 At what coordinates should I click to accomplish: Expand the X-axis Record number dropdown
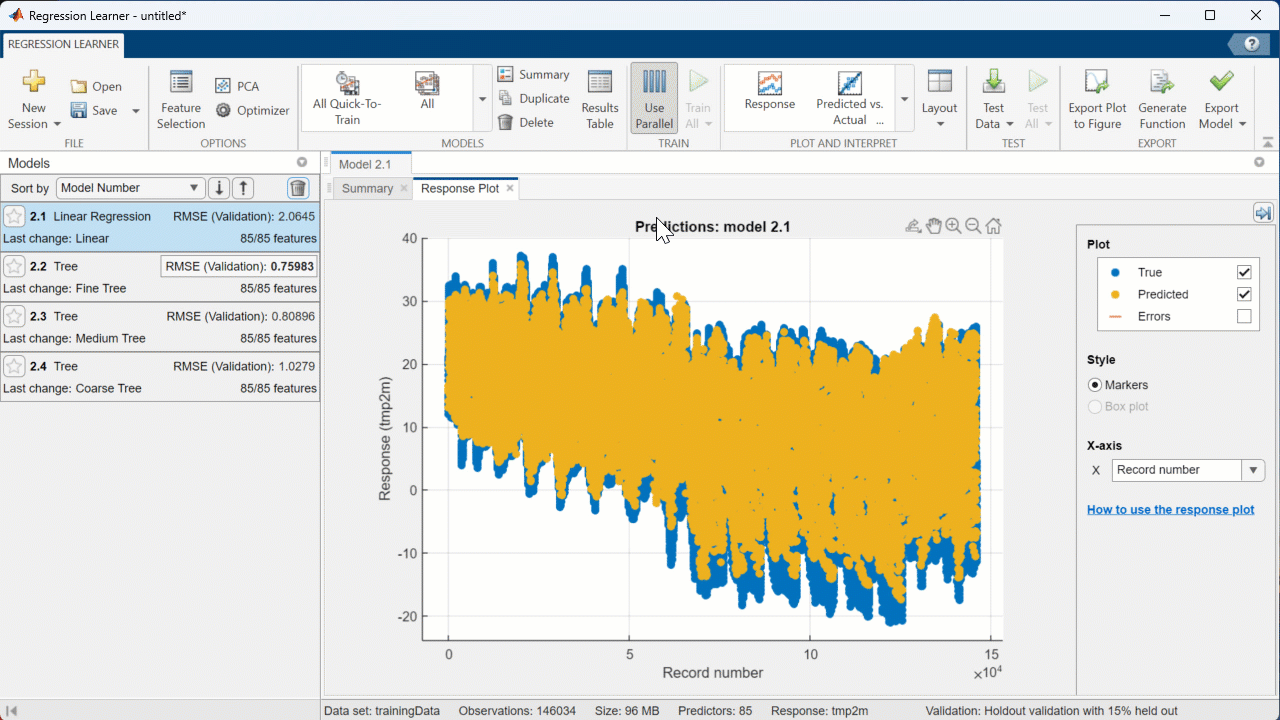[1253, 470]
